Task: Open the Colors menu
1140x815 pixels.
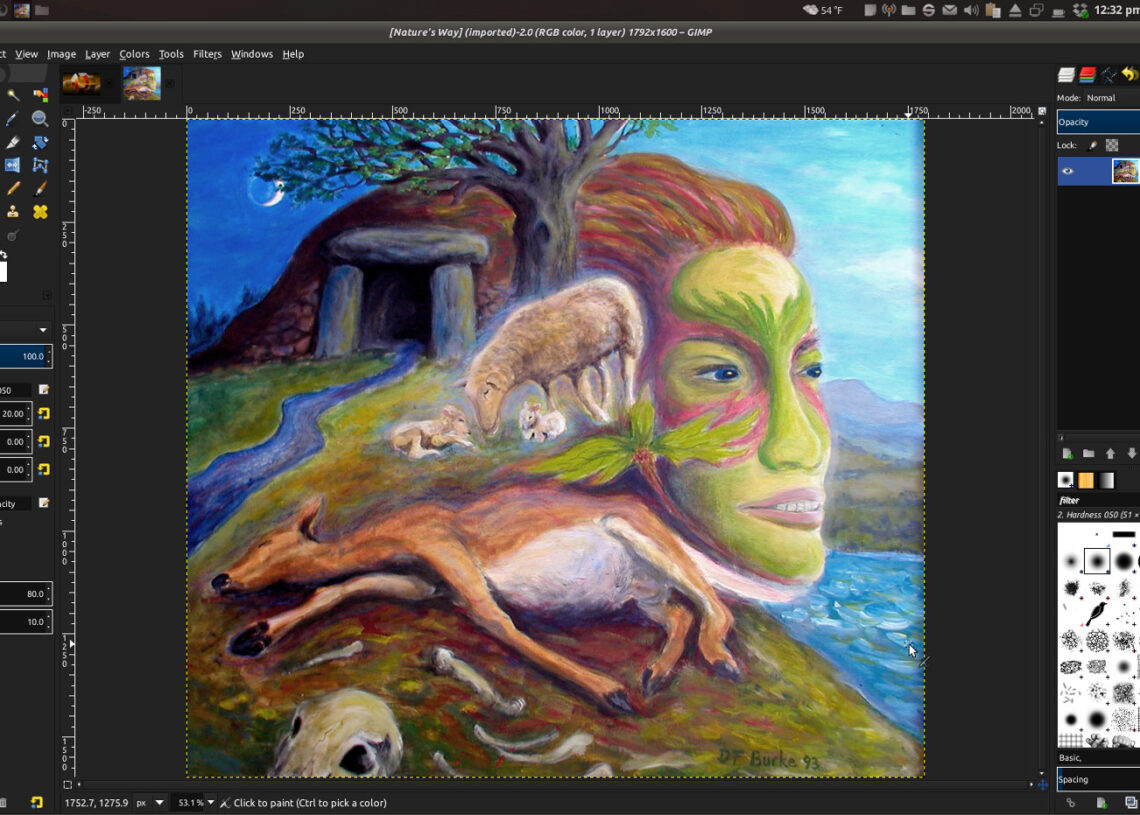Action: click(134, 54)
